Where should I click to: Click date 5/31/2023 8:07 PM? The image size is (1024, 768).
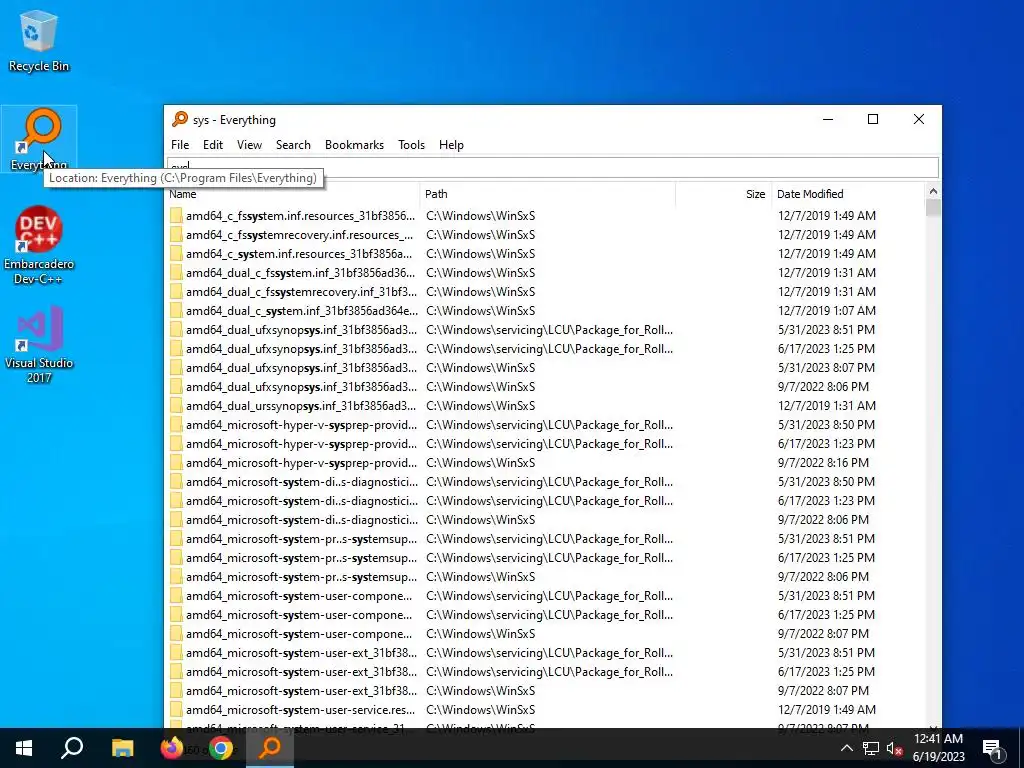(826, 368)
